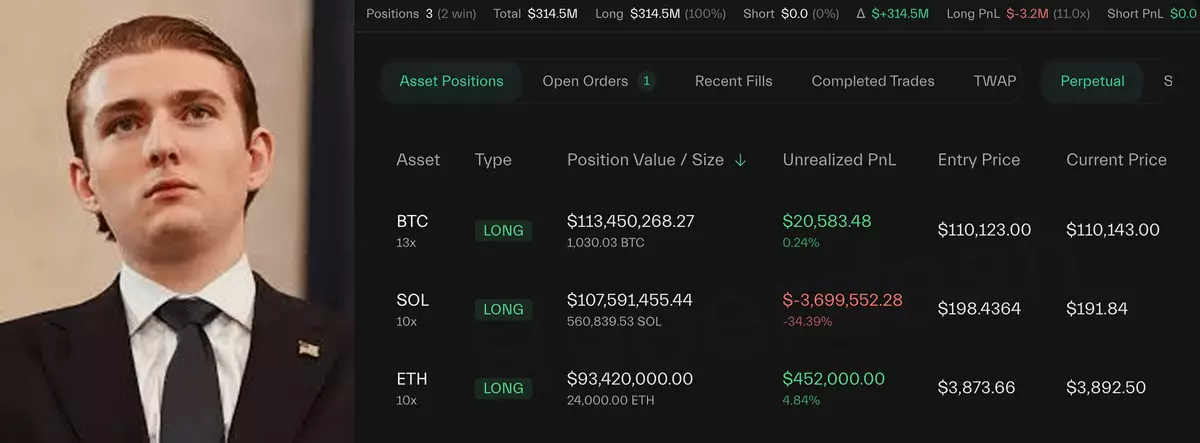Screen dimensions: 1200x443
Task: Select the BTC position row asset
Action: click(412, 222)
